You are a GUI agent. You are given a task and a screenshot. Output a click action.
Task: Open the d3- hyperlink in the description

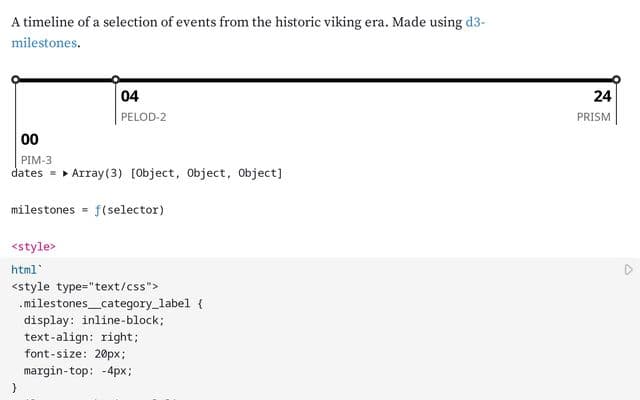pos(475,22)
